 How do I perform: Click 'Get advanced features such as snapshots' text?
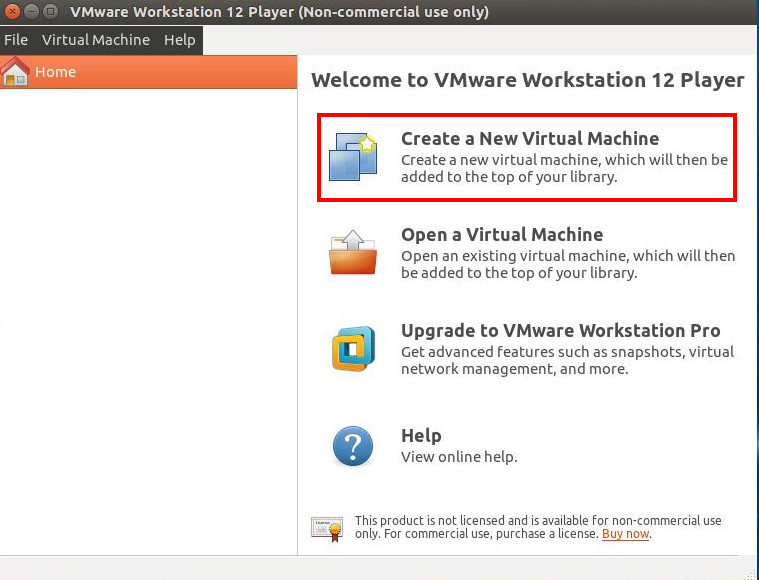coord(568,360)
